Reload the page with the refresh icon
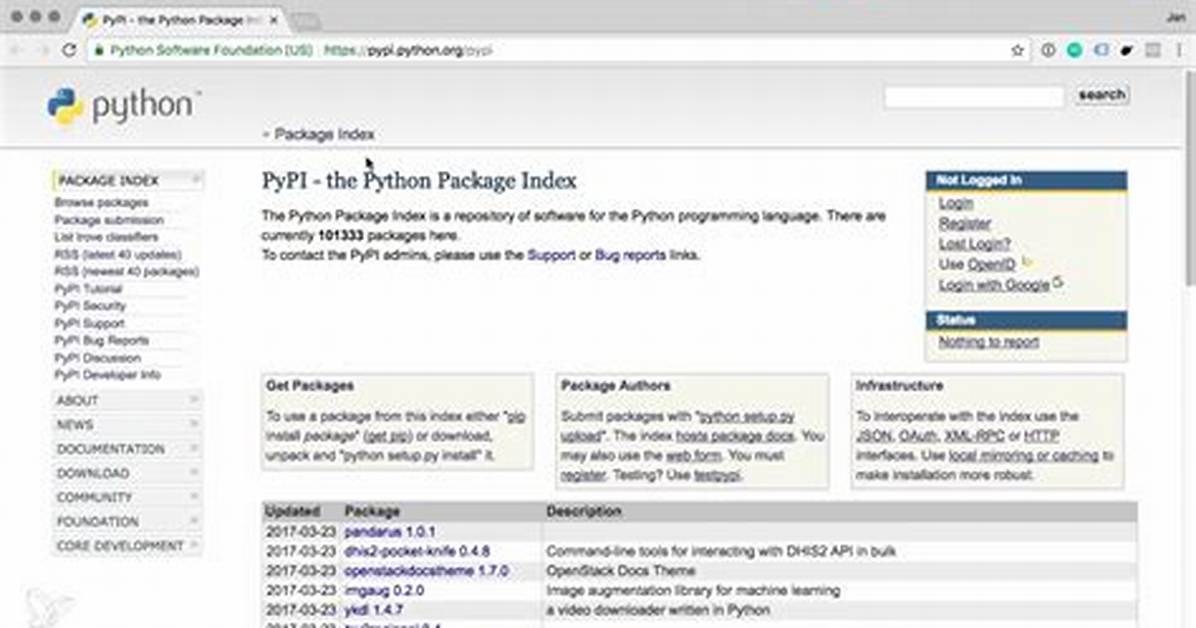Viewport: 1196px width, 628px height. click(69, 50)
